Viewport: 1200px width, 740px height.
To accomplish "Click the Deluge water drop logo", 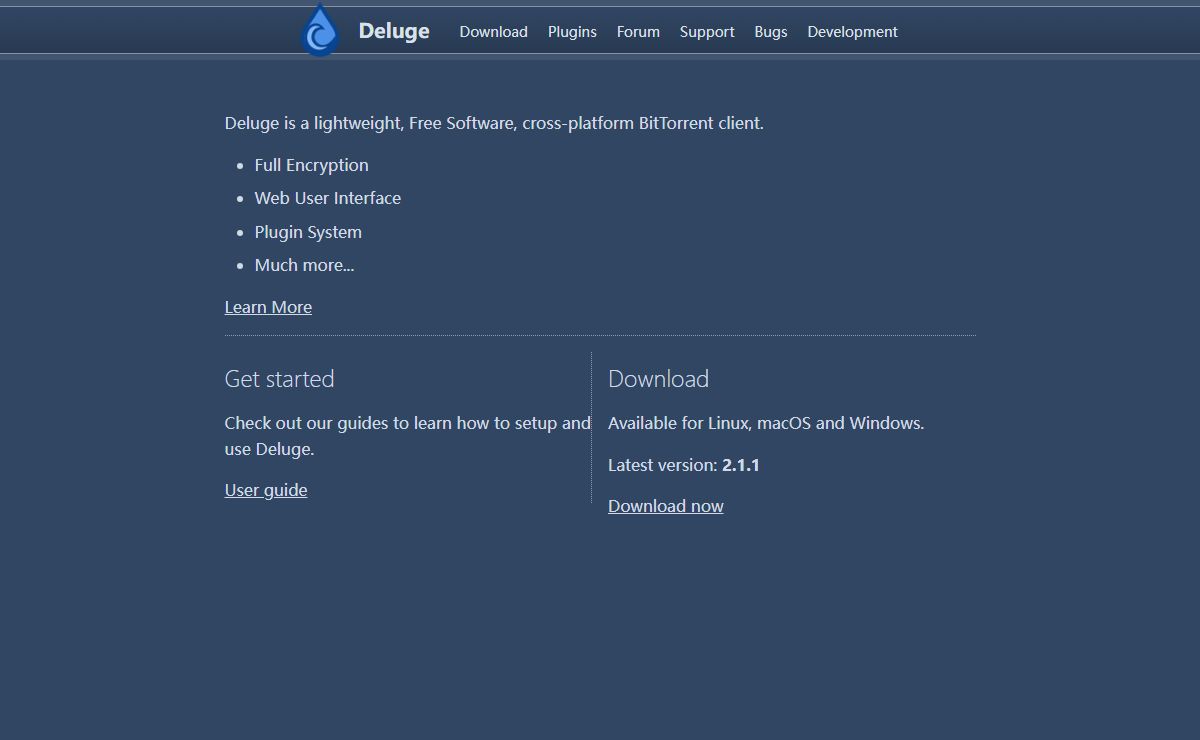I will click(320, 31).
